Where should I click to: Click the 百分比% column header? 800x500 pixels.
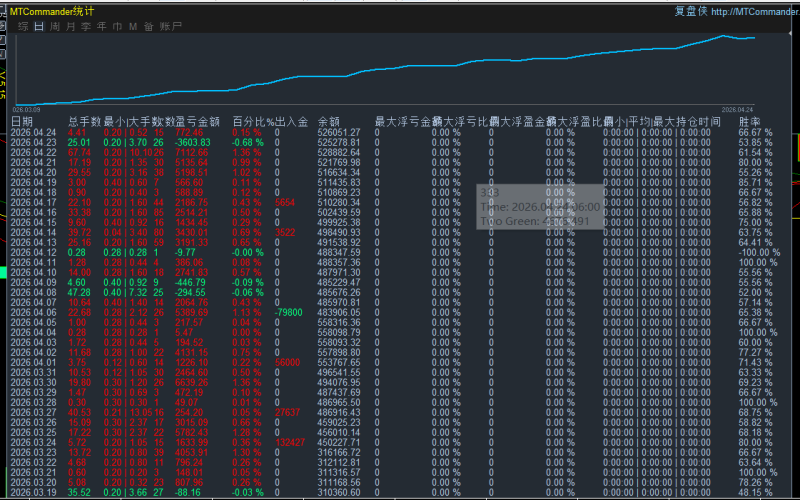pyautogui.click(x=254, y=121)
